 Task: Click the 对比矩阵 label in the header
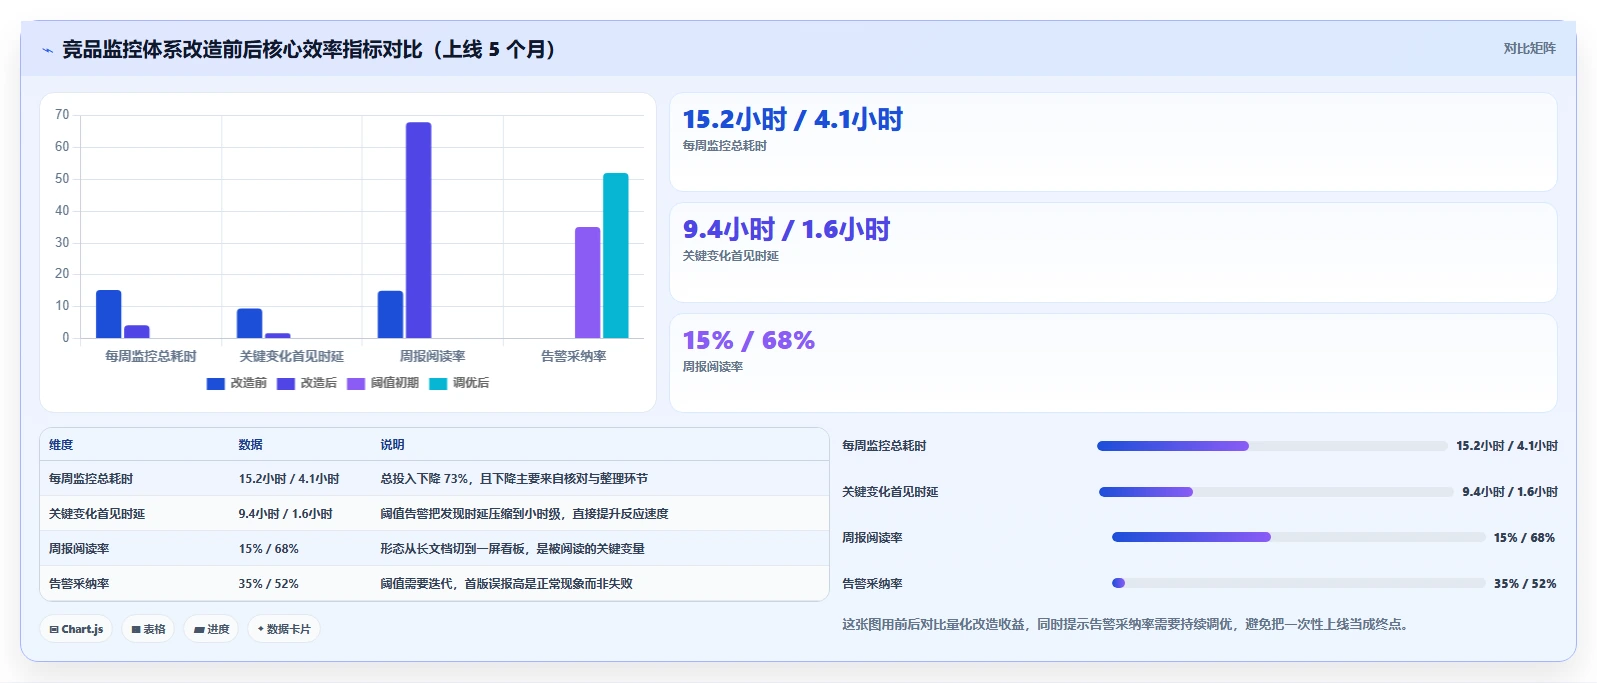[x=1529, y=48]
